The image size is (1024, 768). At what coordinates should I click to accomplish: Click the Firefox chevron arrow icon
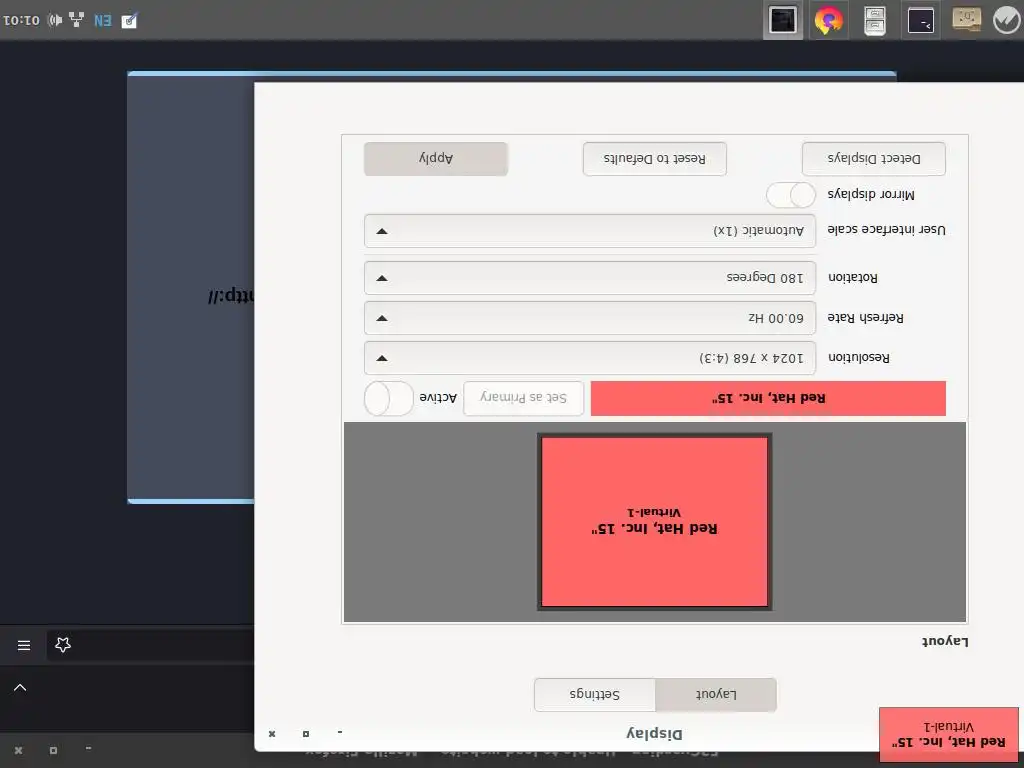(x=20, y=687)
